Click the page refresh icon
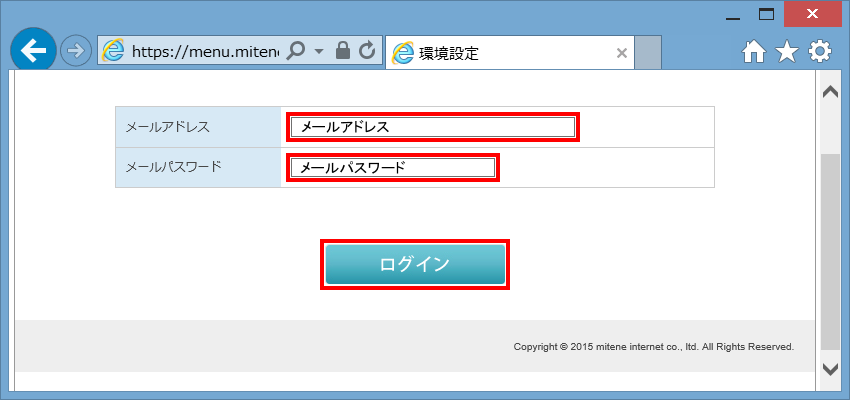Screen dimensions: 850x400 (x=368, y=50)
